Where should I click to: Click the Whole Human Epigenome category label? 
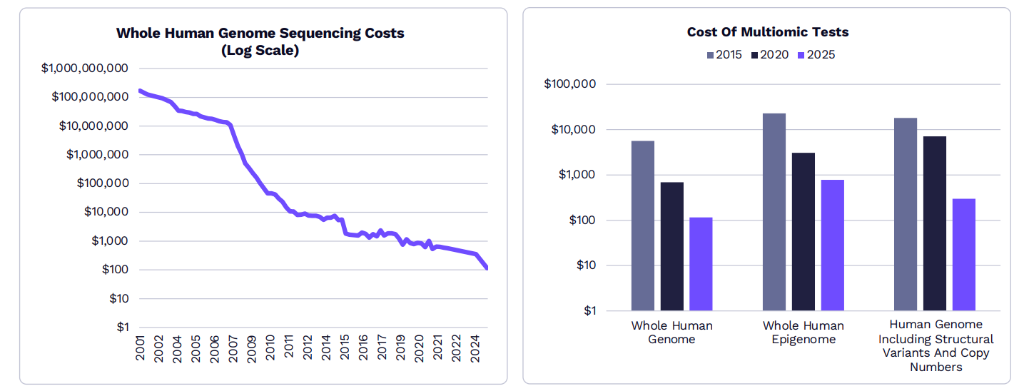tap(803, 331)
